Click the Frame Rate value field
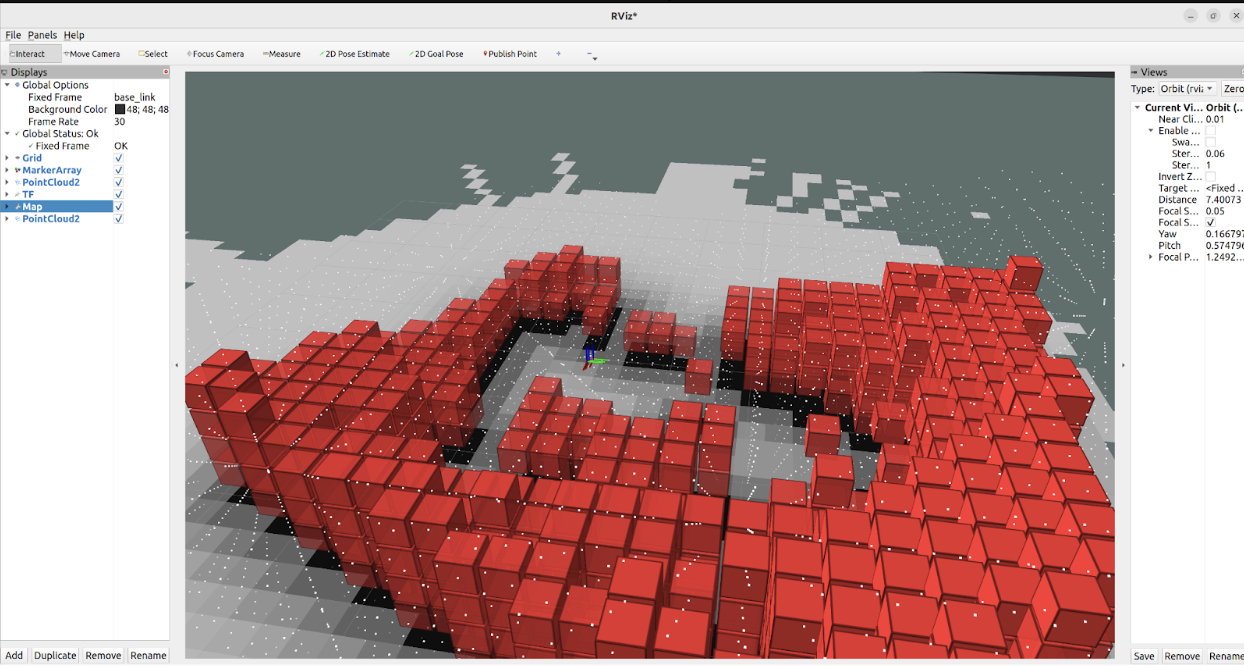The height and width of the screenshot is (666, 1244). coord(140,122)
